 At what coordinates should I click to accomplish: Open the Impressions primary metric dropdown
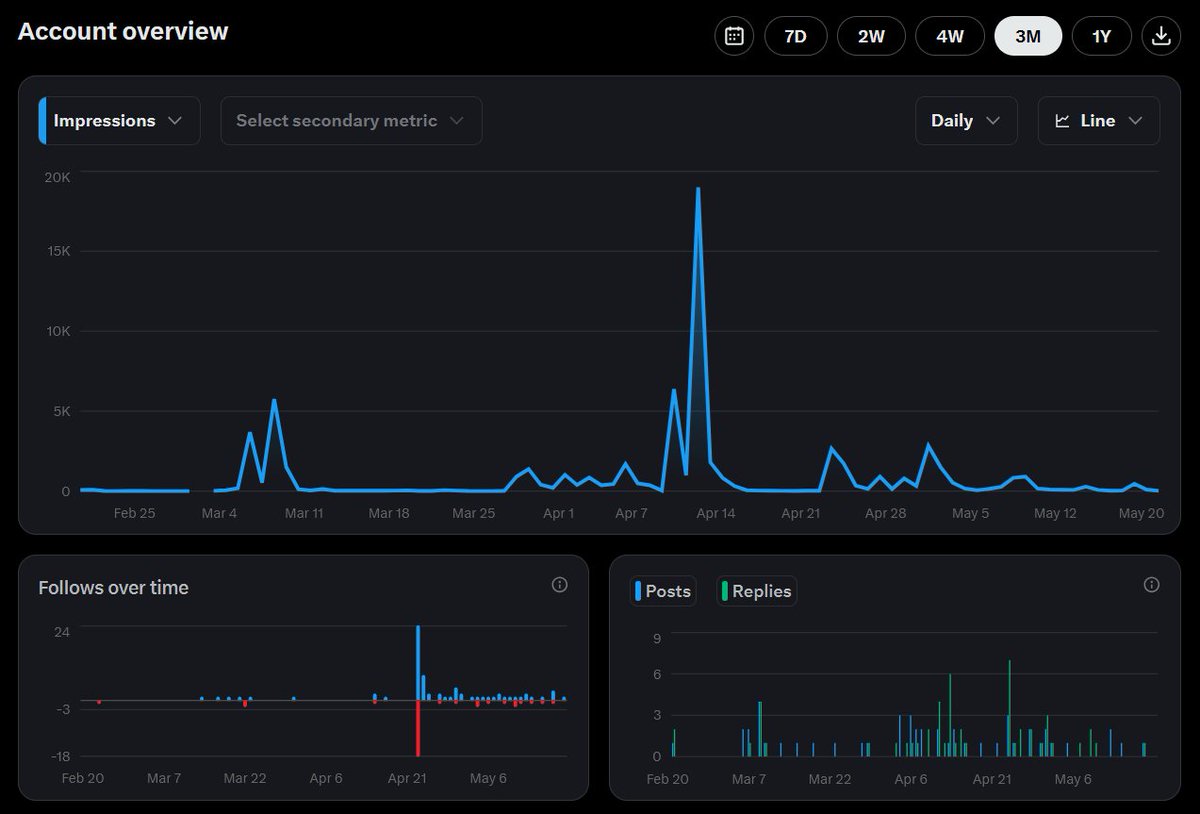119,121
